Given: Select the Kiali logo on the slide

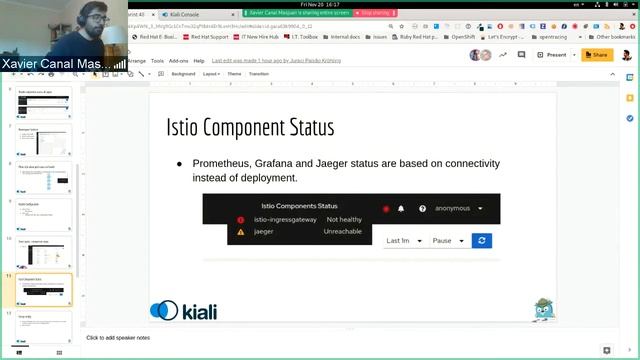Looking at the screenshot, I should click(183, 311).
